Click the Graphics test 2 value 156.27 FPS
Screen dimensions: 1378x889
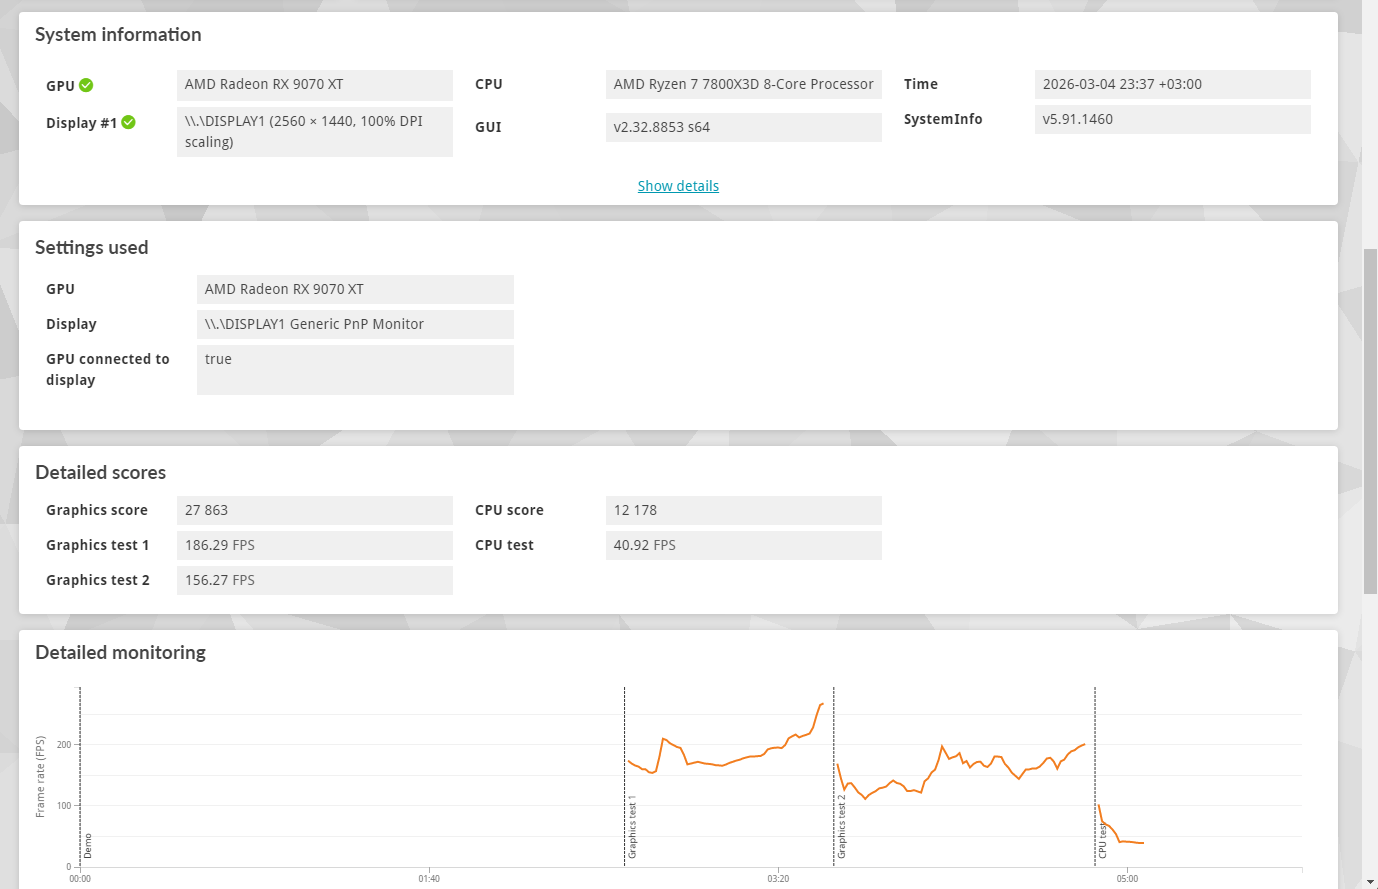click(x=315, y=580)
